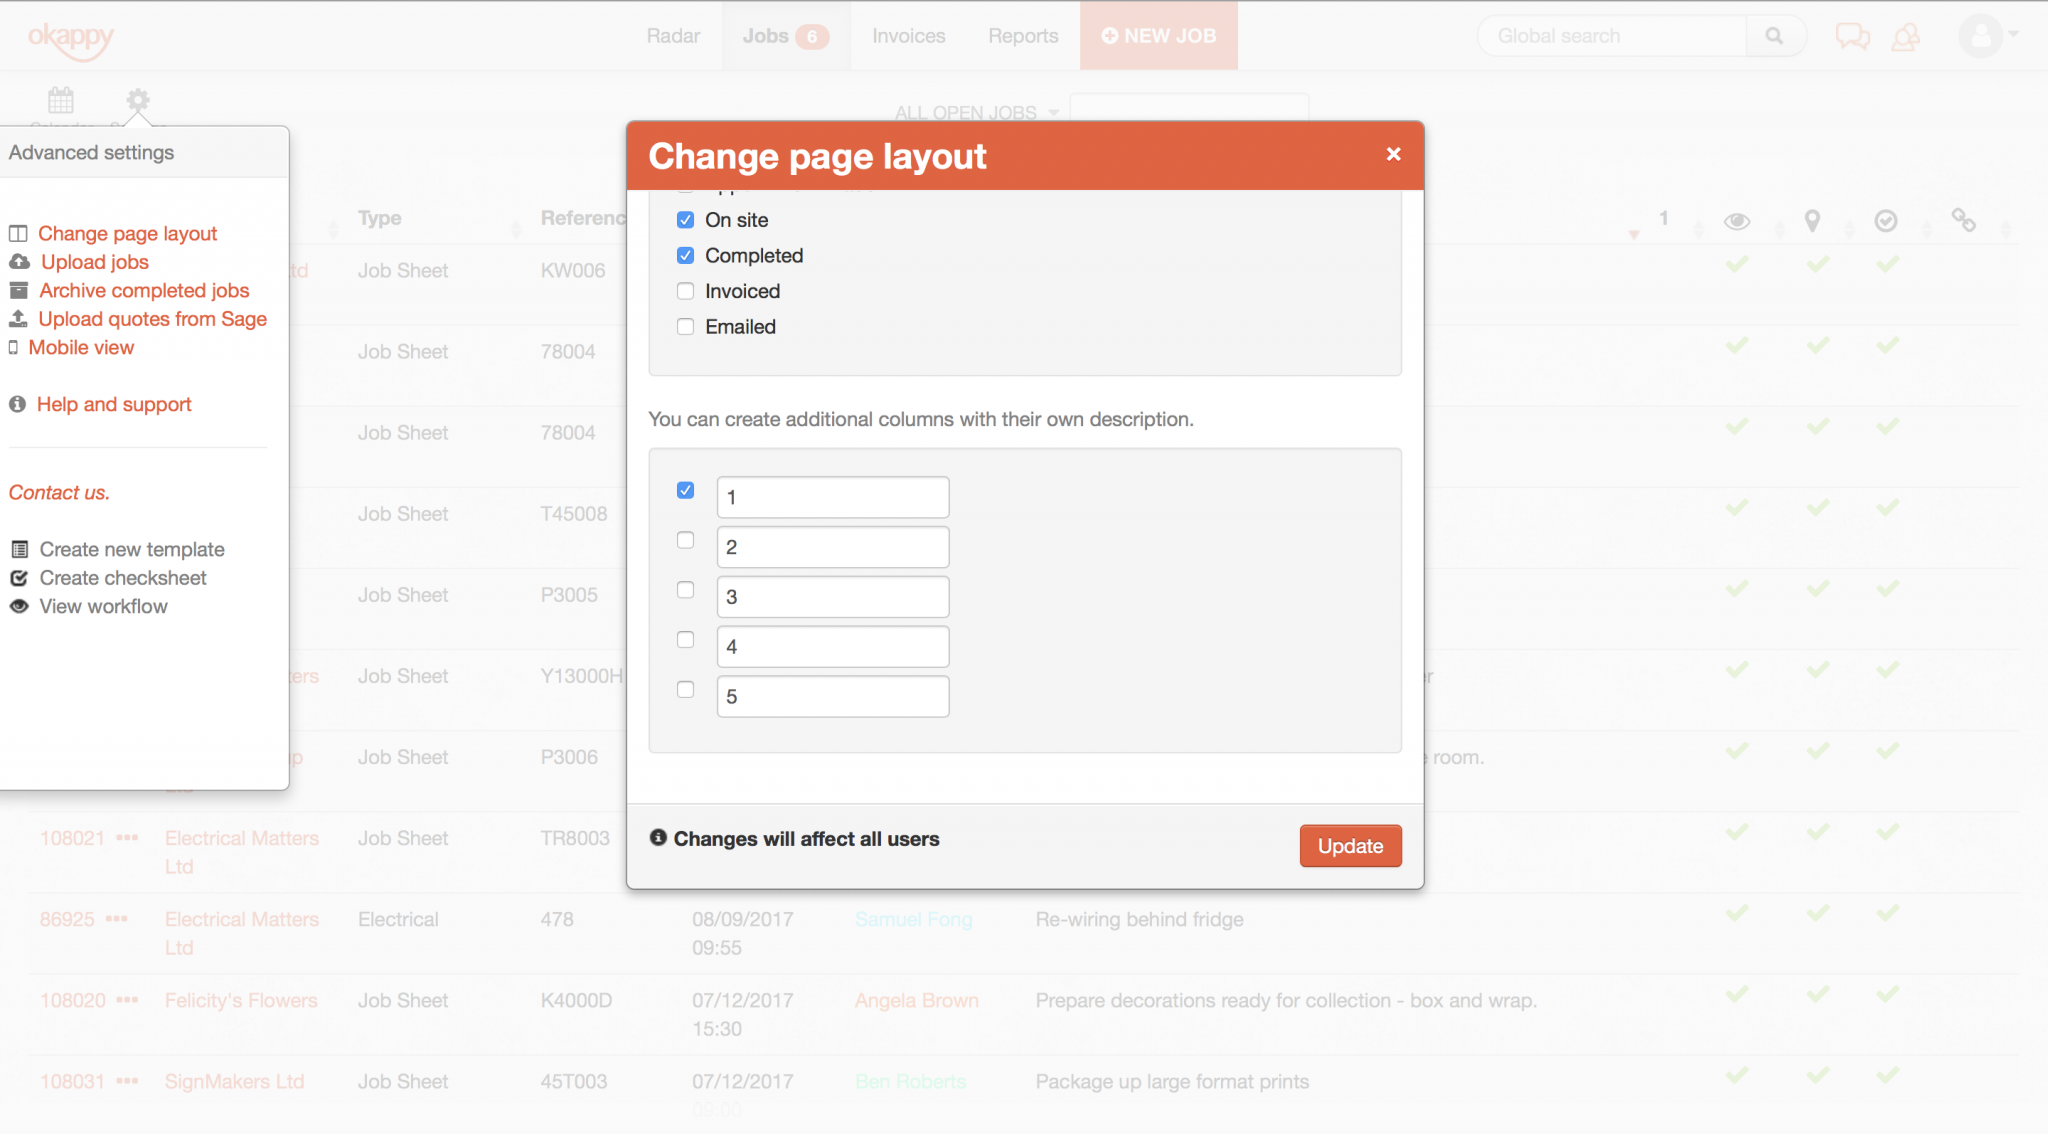Click the Update button
The width and height of the screenshot is (2048, 1134).
click(1350, 846)
